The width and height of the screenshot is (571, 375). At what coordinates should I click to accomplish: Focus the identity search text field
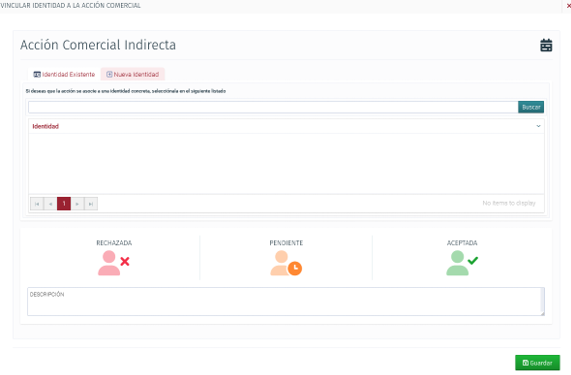click(x=273, y=107)
